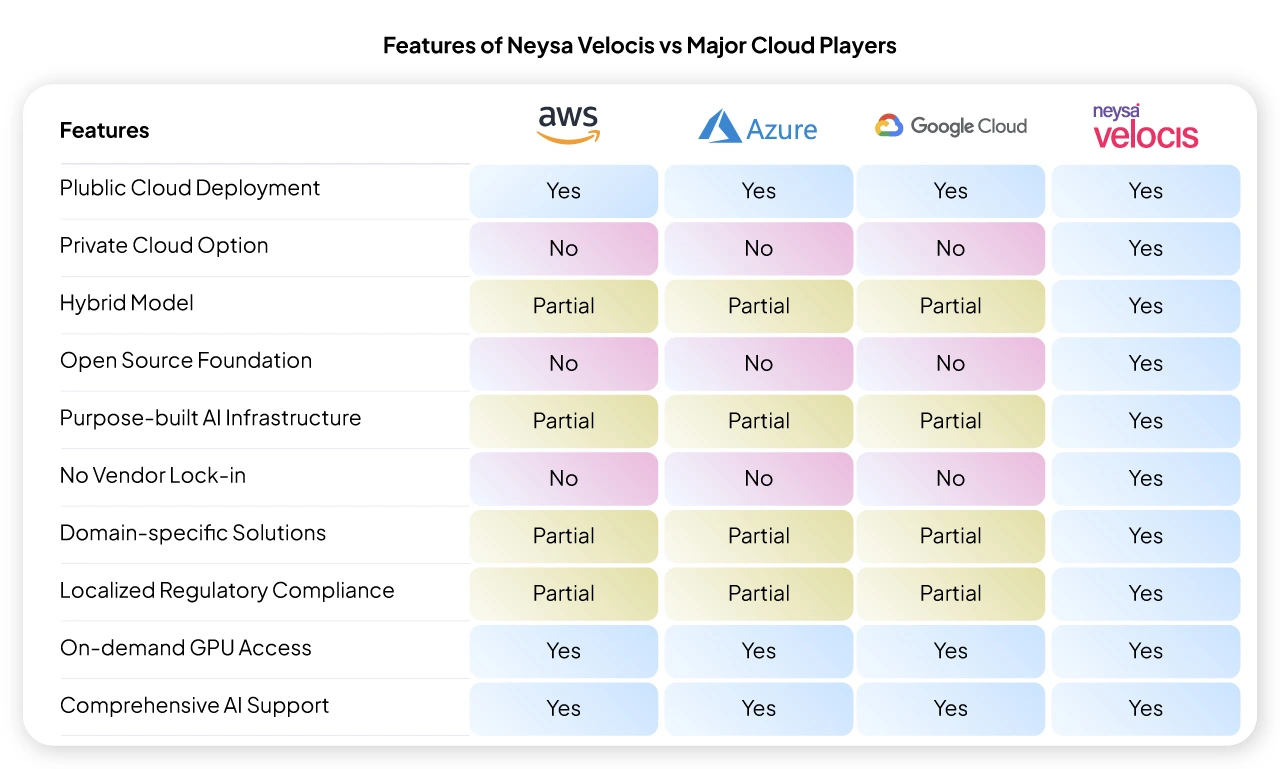Viewport: 1280px width, 769px height.
Task: Click AWS cell for Open Source Foundation
Action: click(x=564, y=364)
